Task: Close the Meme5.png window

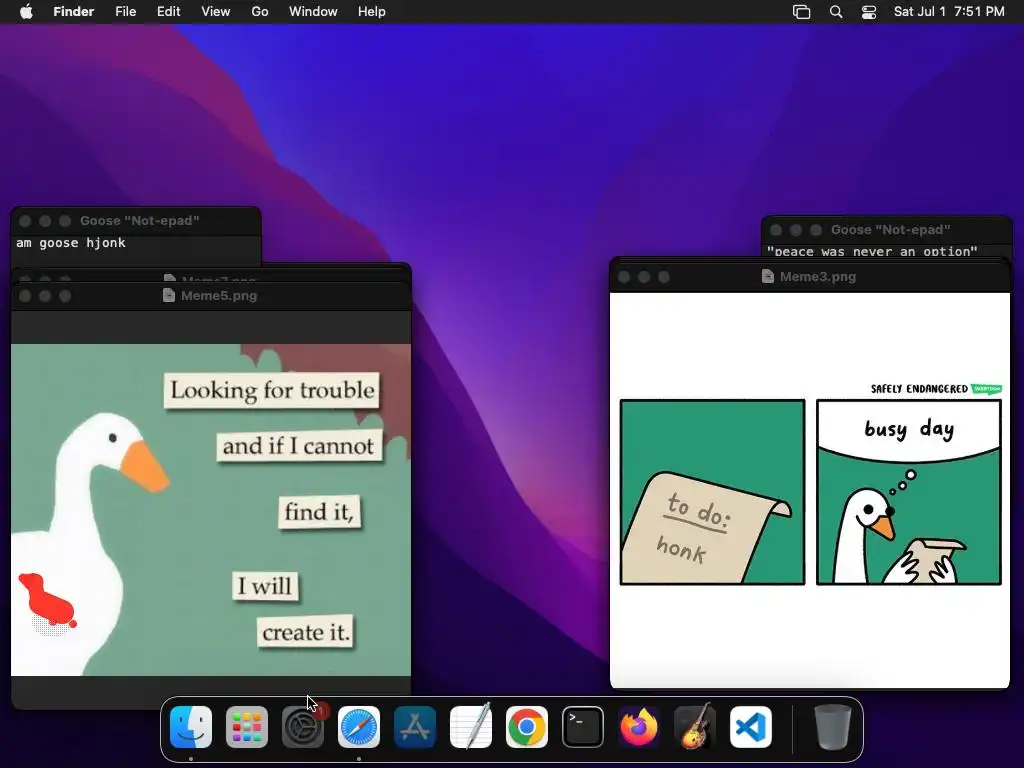Action: point(25,296)
